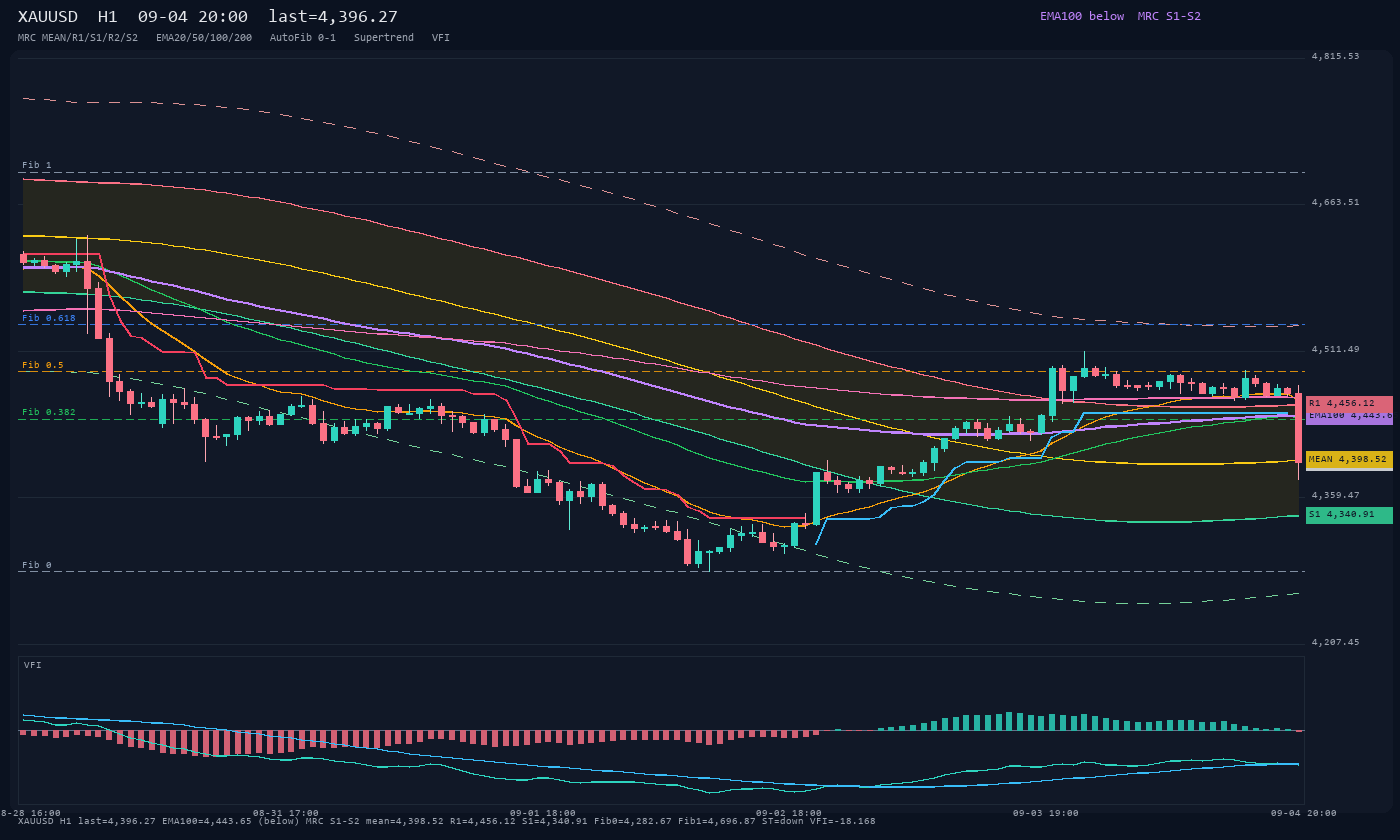Click the Fib 0 level label
1400x840 pixels.
(37, 565)
